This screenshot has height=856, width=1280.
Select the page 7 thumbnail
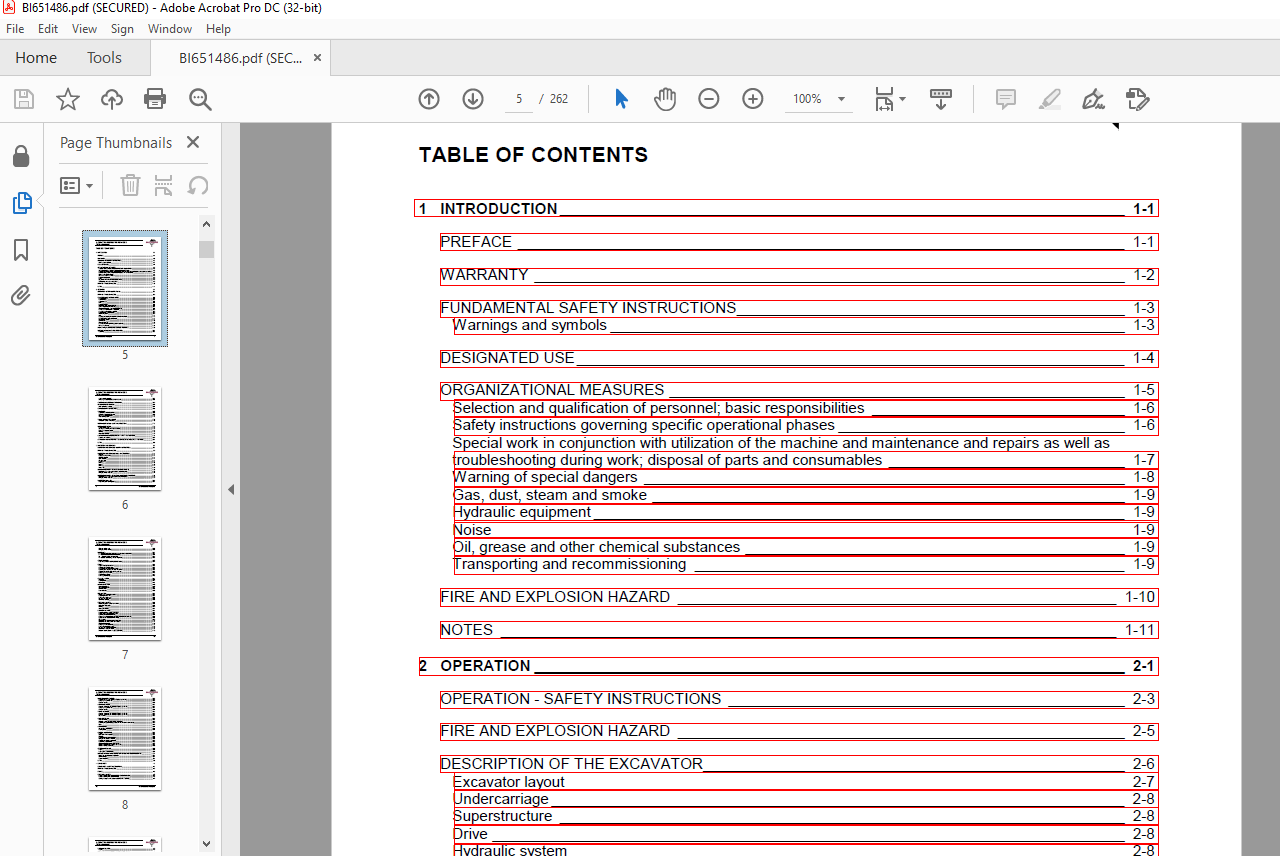[x=125, y=588]
